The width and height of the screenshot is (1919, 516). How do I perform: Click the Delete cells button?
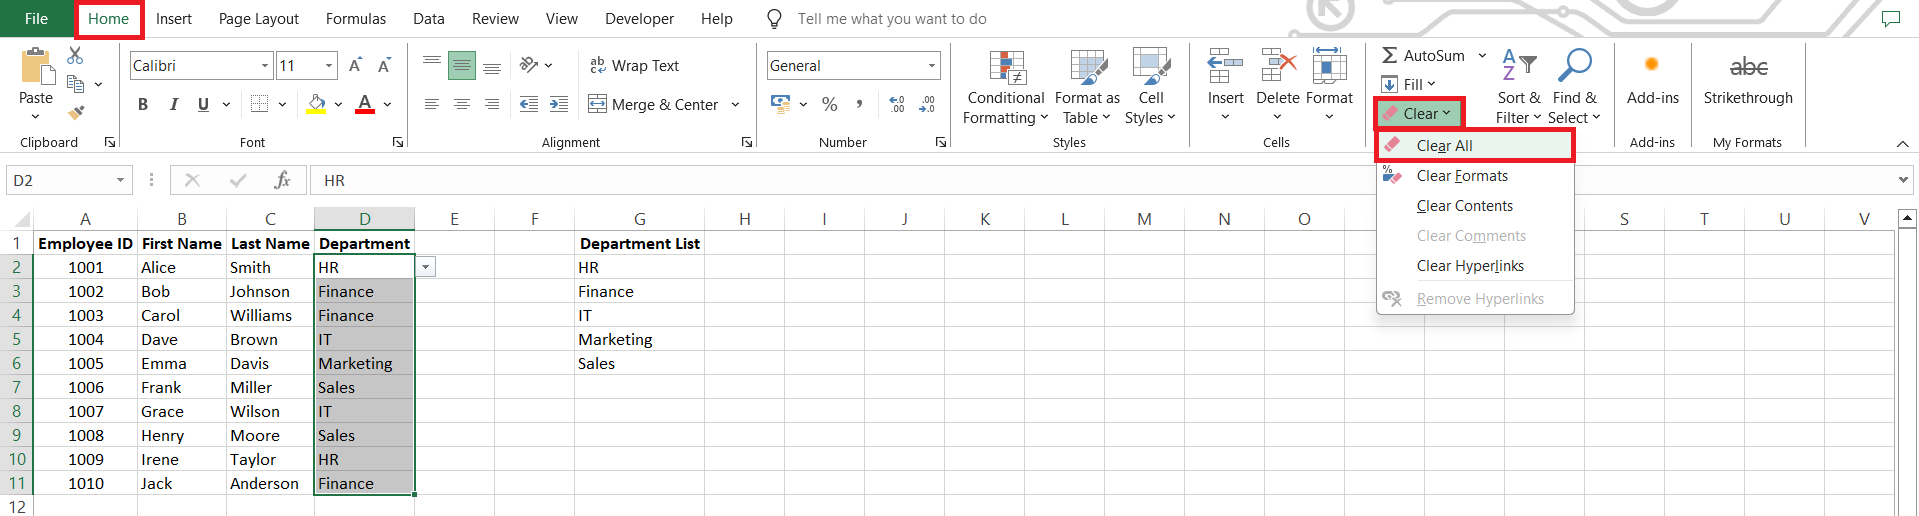(x=1277, y=87)
